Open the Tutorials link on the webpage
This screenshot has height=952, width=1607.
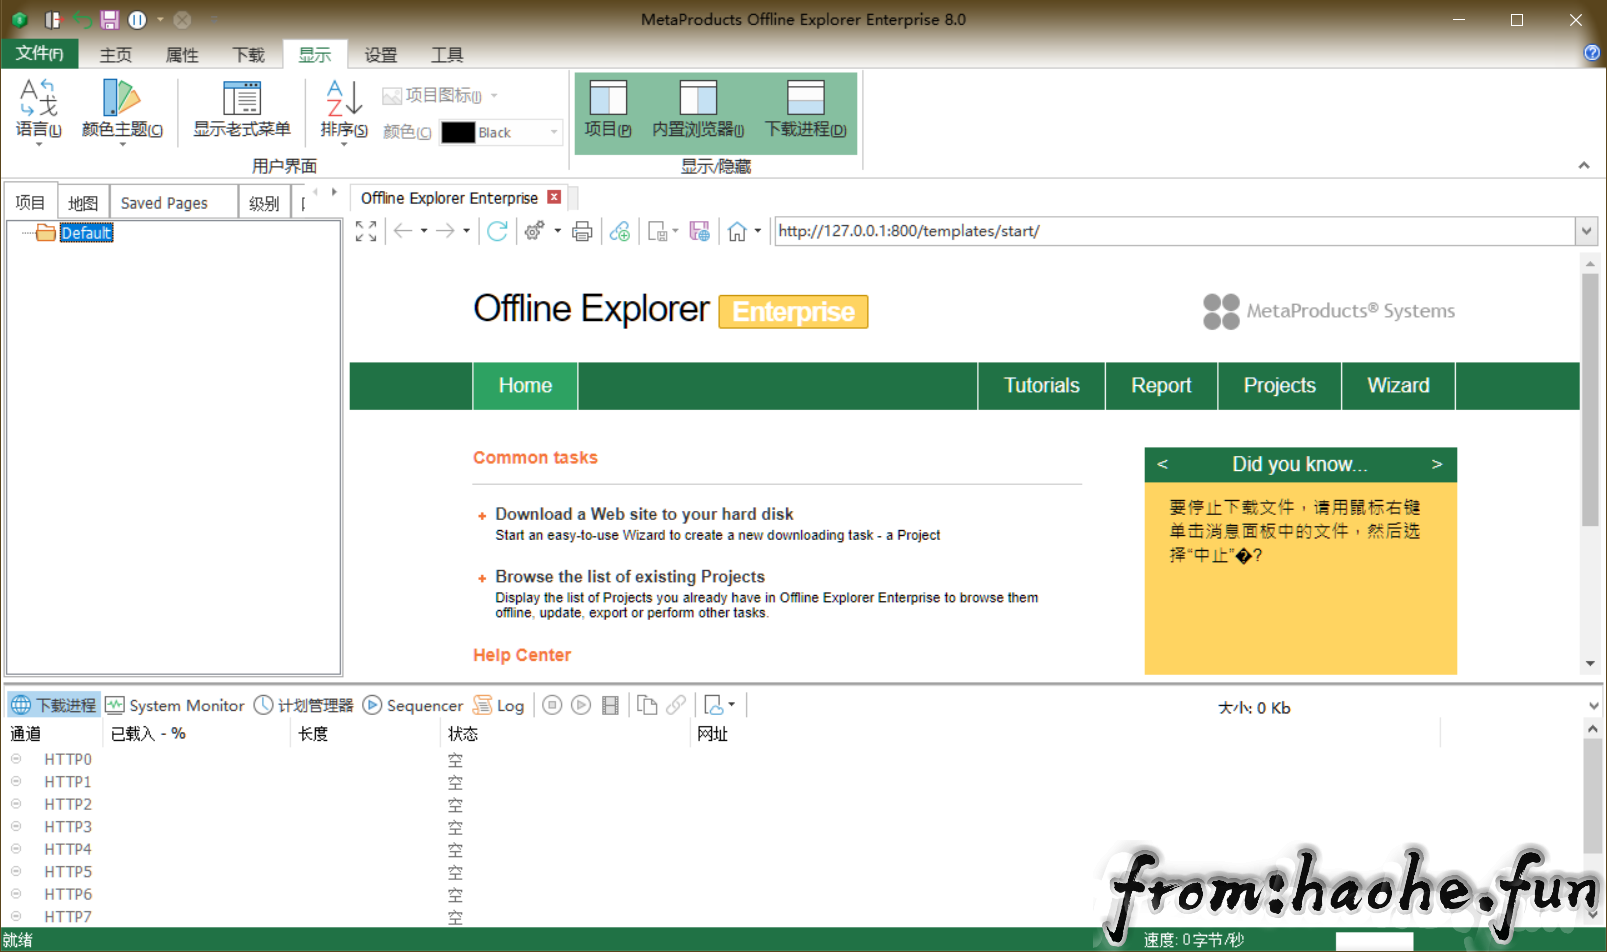[x=1041, y=385]
